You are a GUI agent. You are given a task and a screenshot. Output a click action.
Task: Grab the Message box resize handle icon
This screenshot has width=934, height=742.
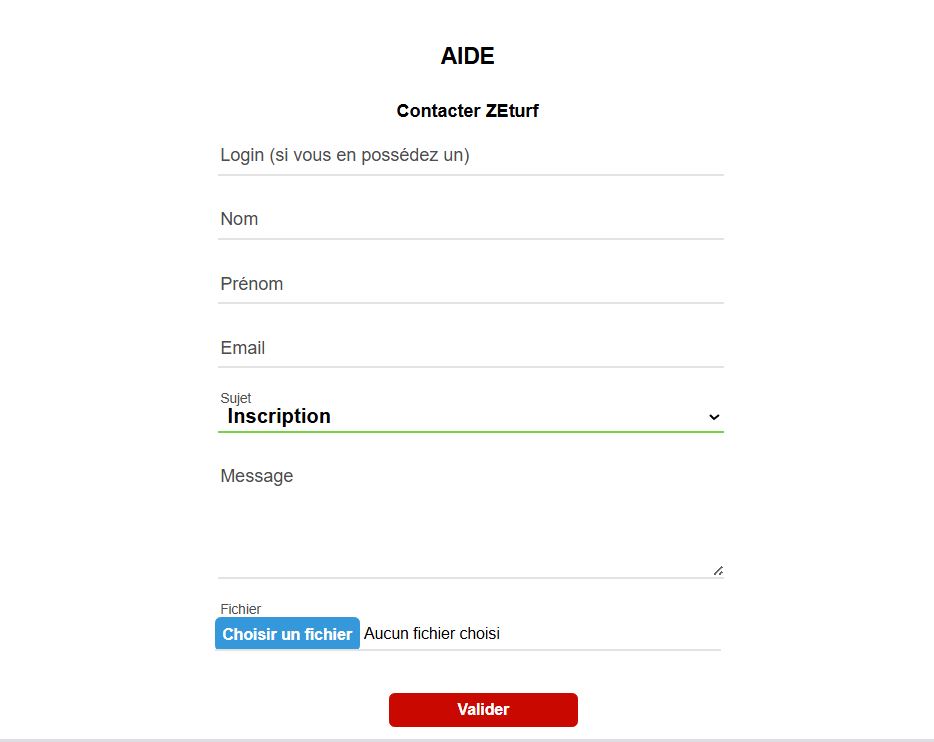click(x=718, y=570)
